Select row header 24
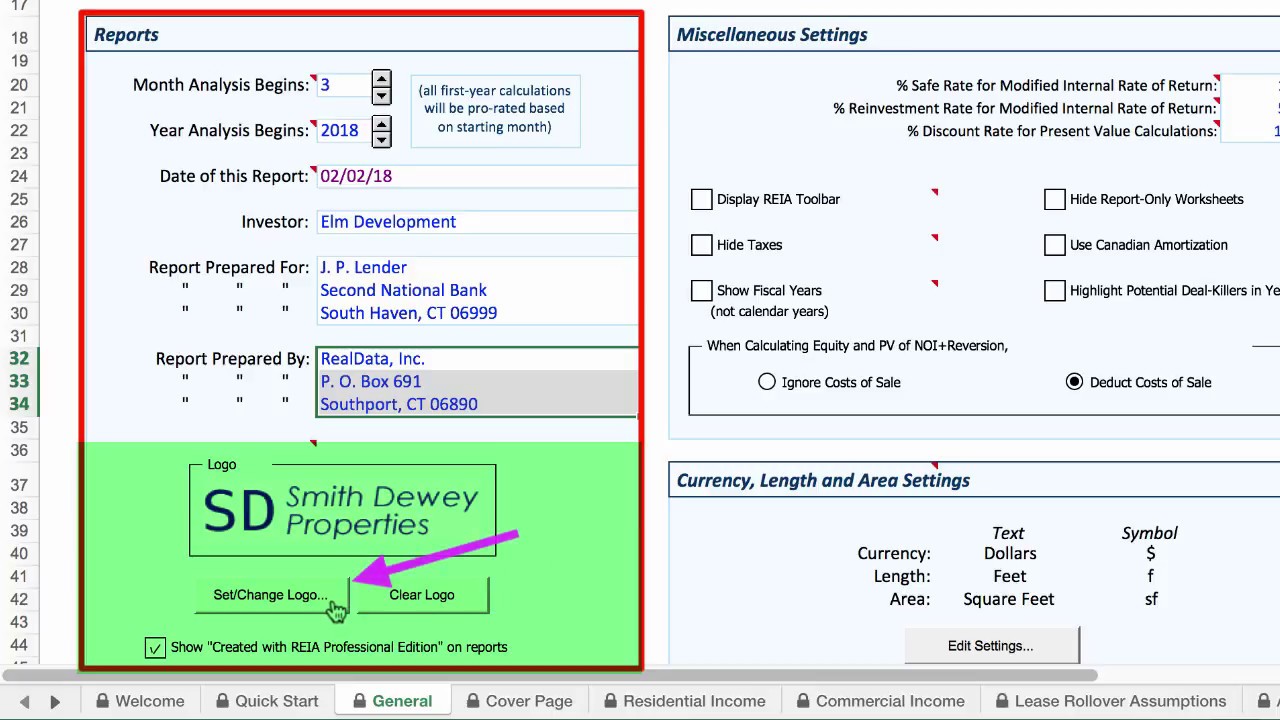Image resolution: width=1280 pixels, height=720 pixels. point(20,176)
